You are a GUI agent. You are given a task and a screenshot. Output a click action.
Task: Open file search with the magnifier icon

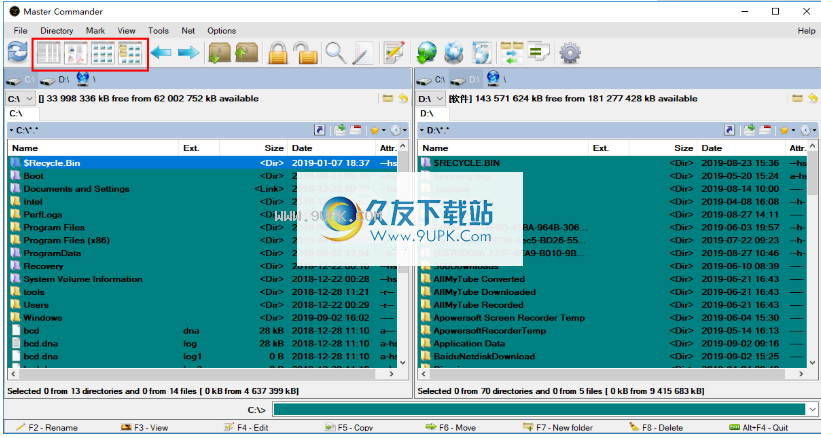[x=336, y=53]
